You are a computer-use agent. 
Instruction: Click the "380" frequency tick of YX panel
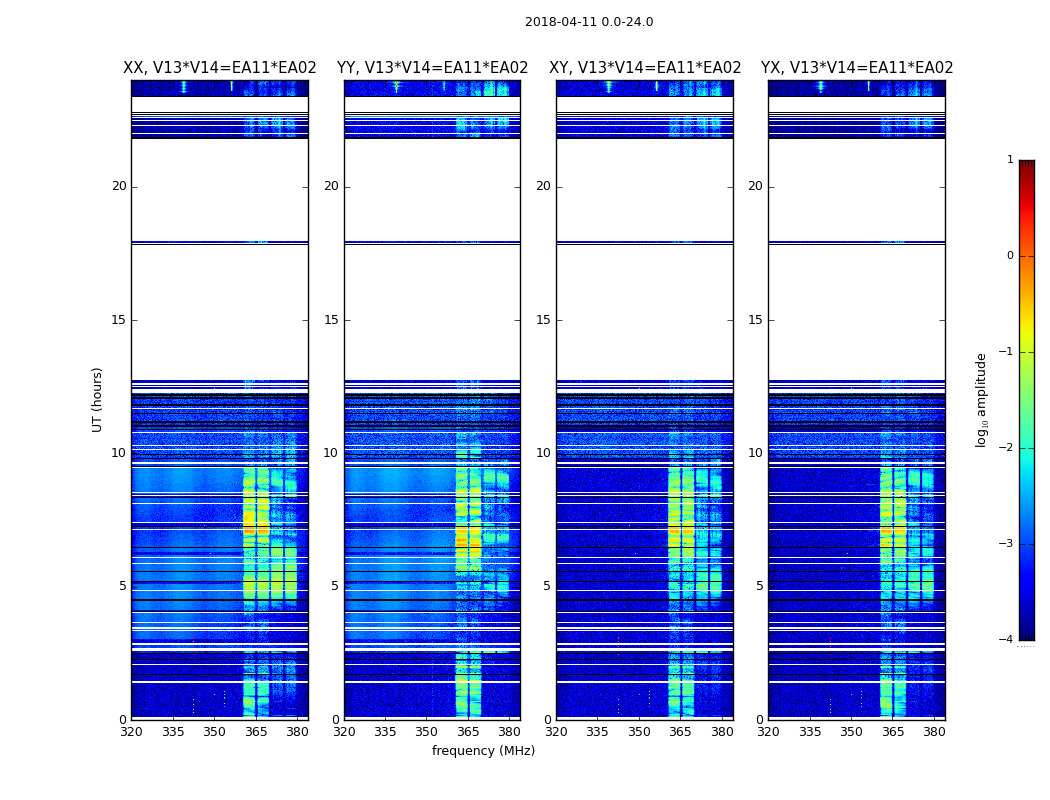934,732
